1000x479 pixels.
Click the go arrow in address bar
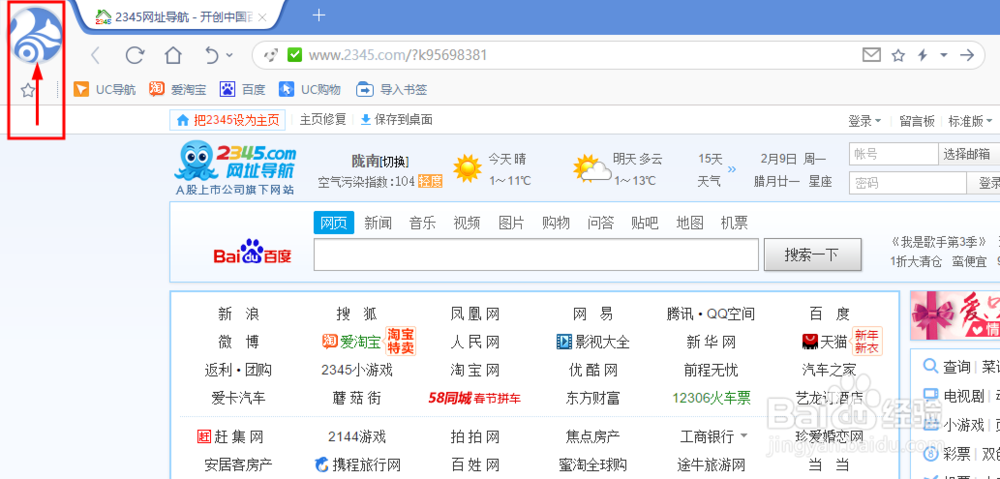967,55
